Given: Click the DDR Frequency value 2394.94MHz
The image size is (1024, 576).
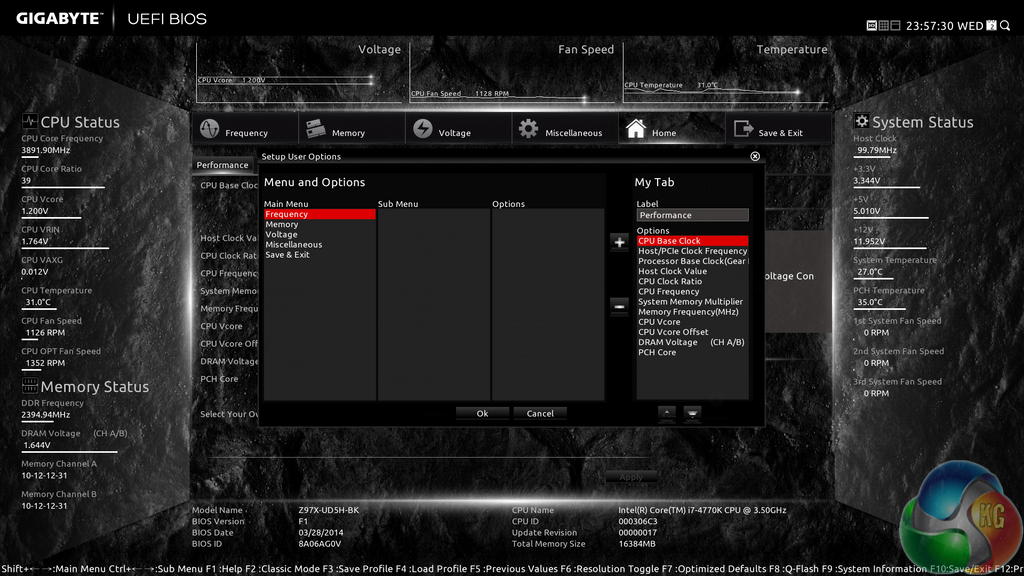Looking at the screenshot, I should coord(46,415).
